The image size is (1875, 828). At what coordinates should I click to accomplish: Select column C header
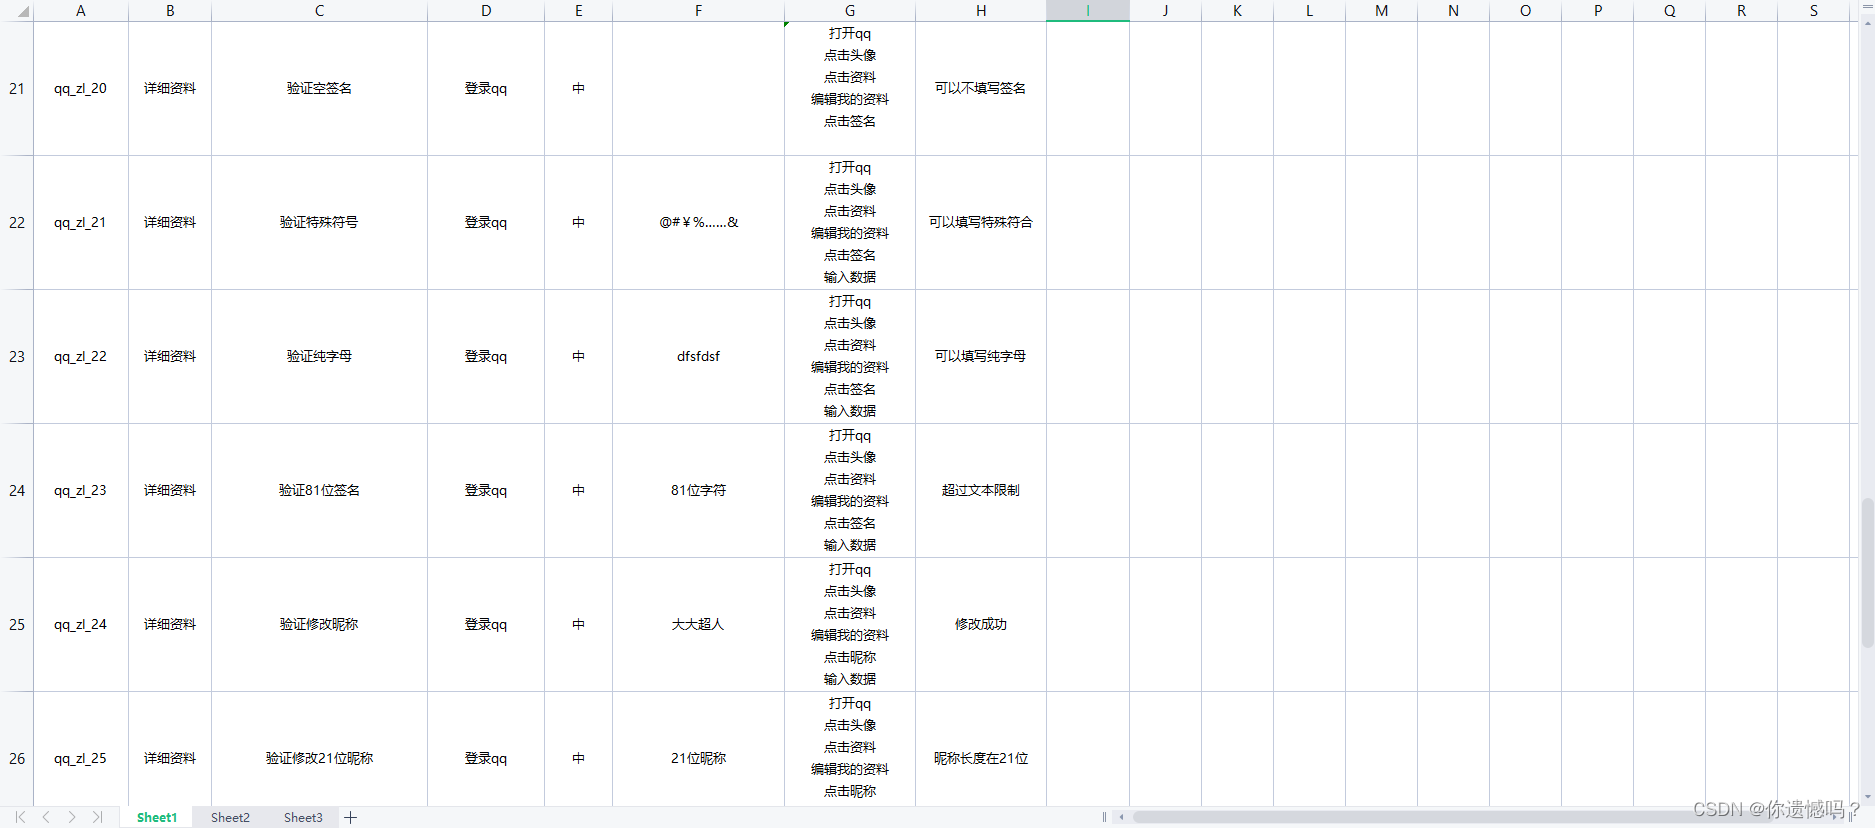319,11
